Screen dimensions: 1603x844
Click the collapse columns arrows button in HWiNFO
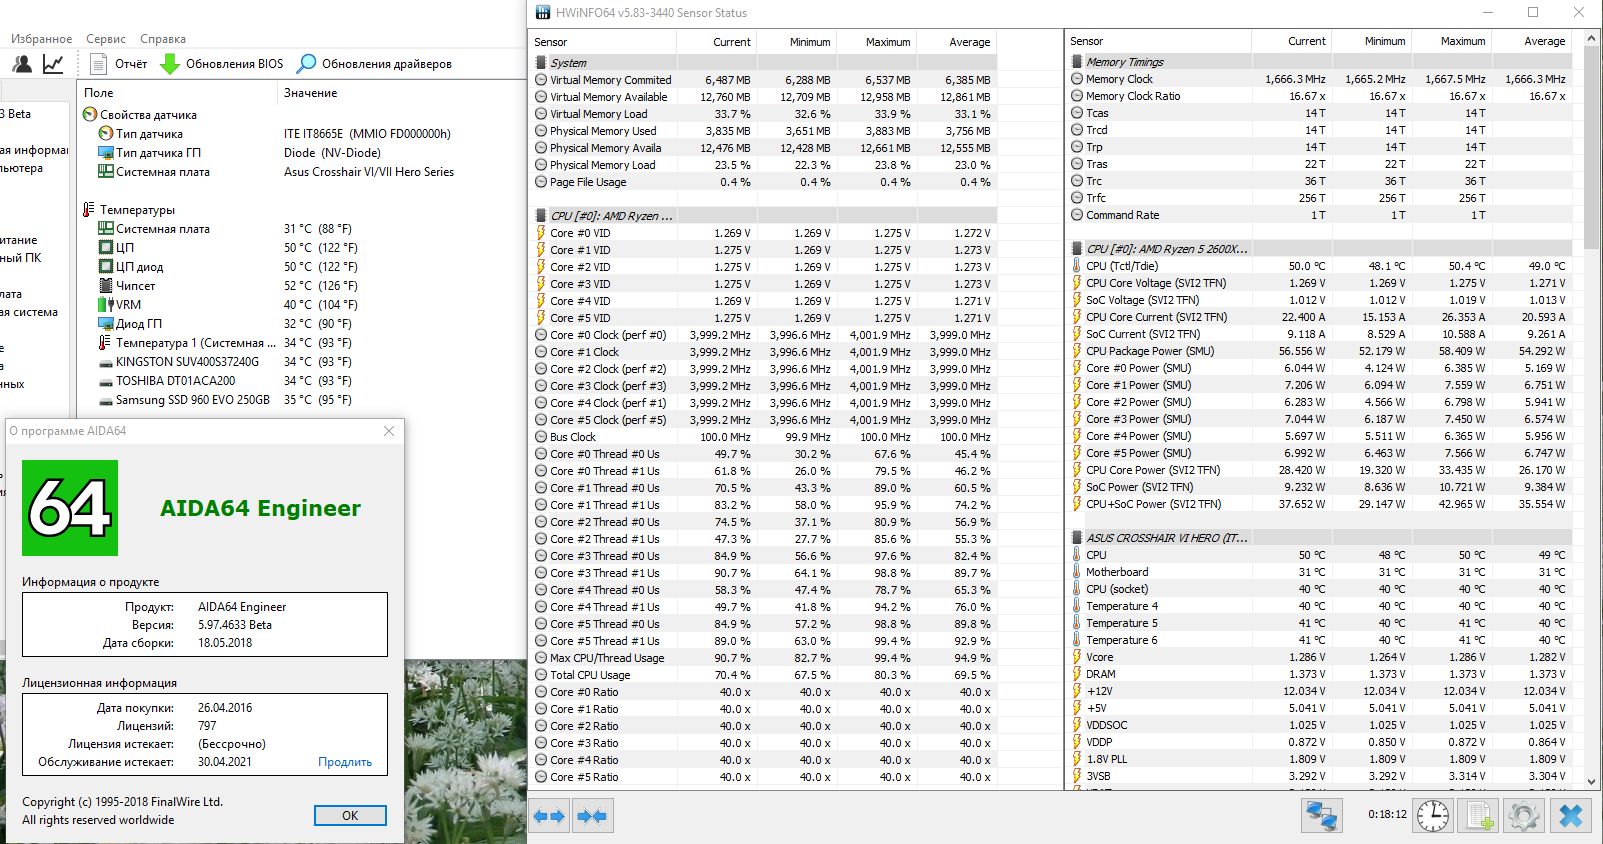coord(592,816)
